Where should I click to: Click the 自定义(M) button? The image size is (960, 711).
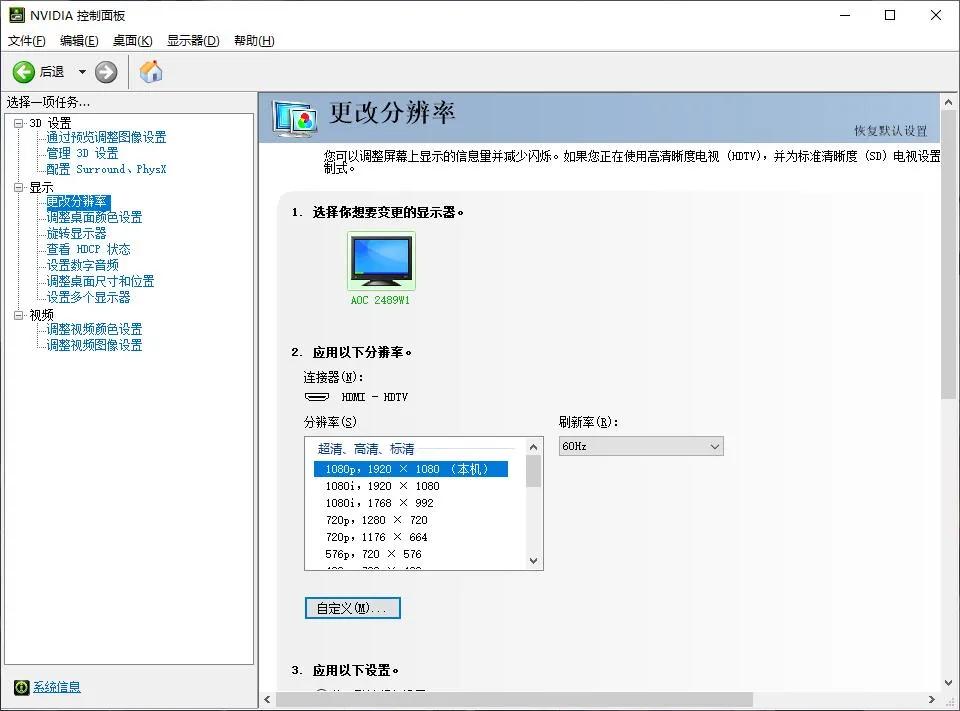pos(352,607)
